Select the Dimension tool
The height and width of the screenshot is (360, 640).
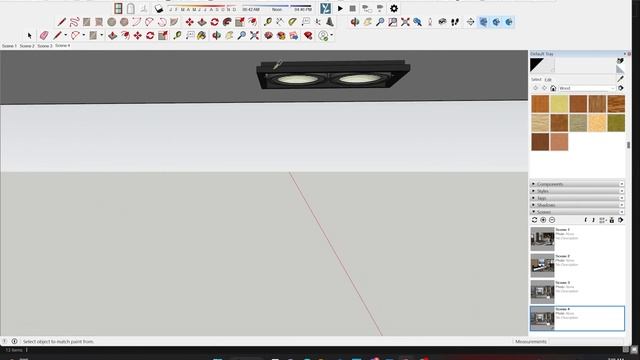click(x=280, y=22)
